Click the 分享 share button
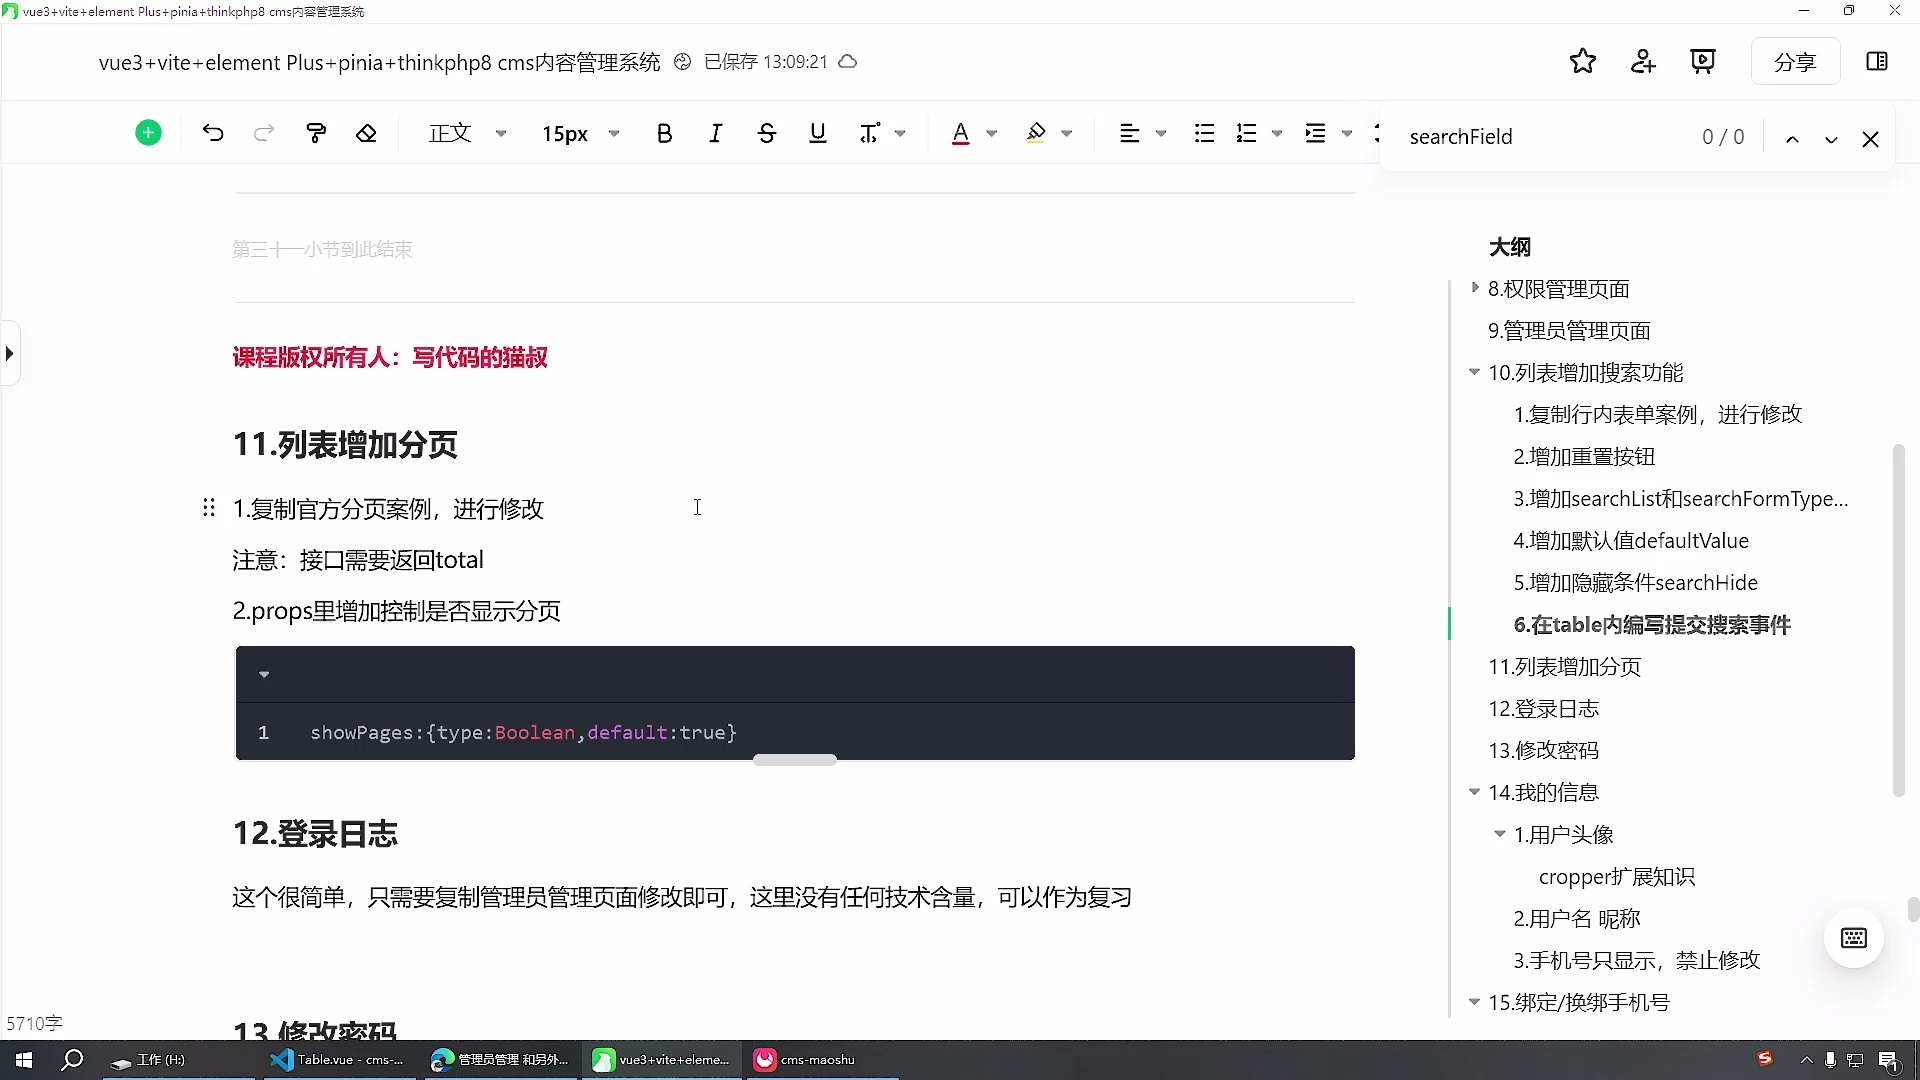 coord(1795,62)
